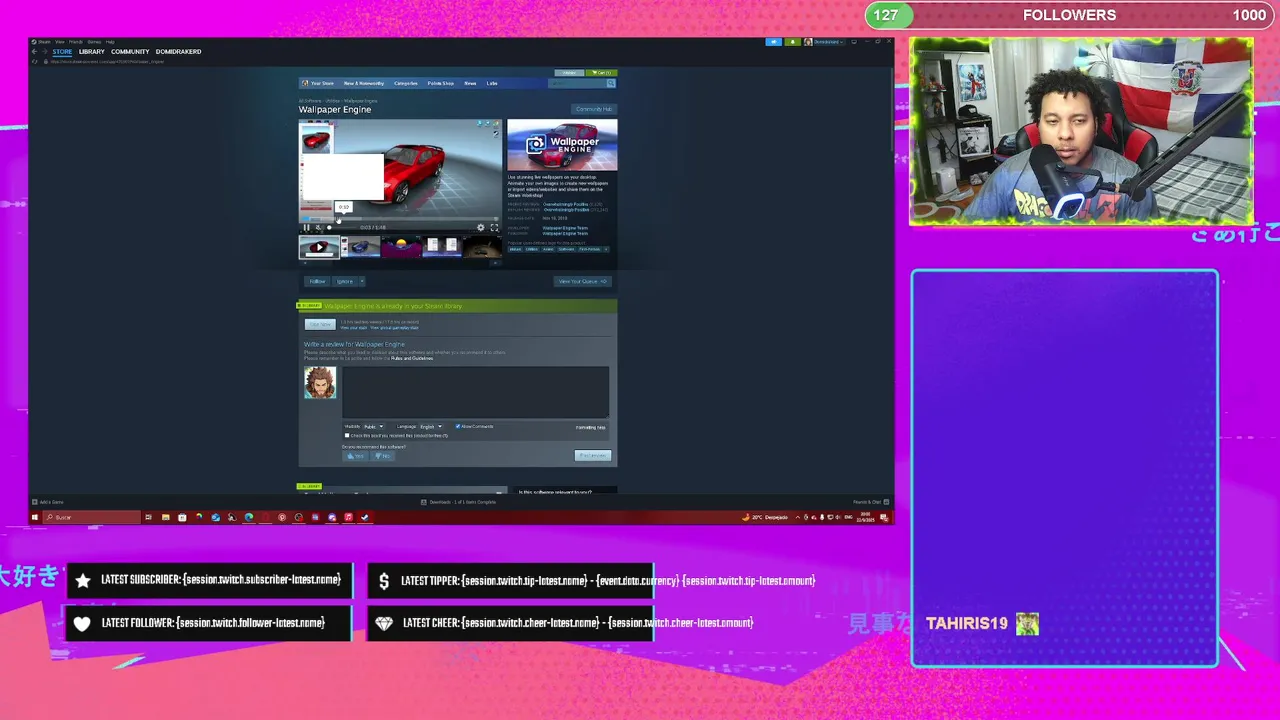This screenshot has height=720, width=1280.
Task: Open the Windows Start button
Action: [34, 517]
